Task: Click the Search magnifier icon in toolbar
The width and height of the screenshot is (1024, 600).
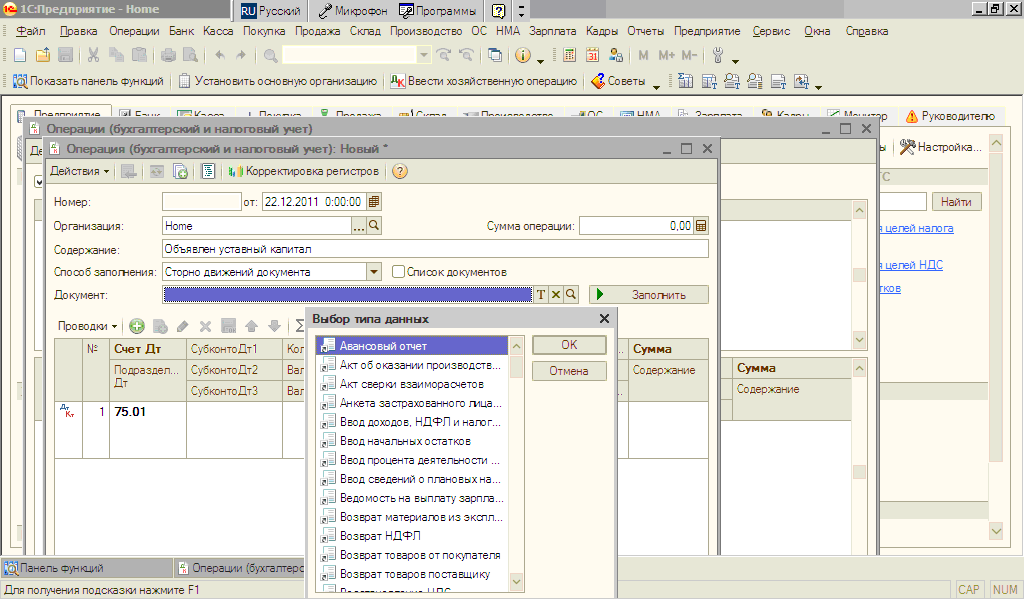Action: point(270,55)
